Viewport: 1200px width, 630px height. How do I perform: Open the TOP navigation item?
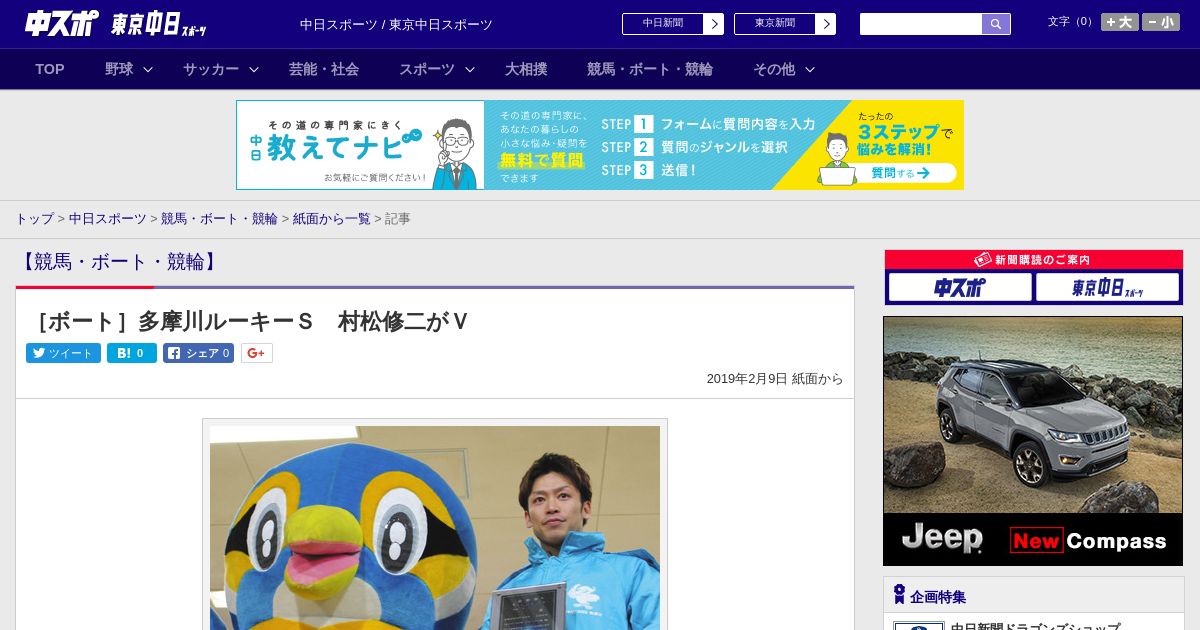[x=50, y=69]
